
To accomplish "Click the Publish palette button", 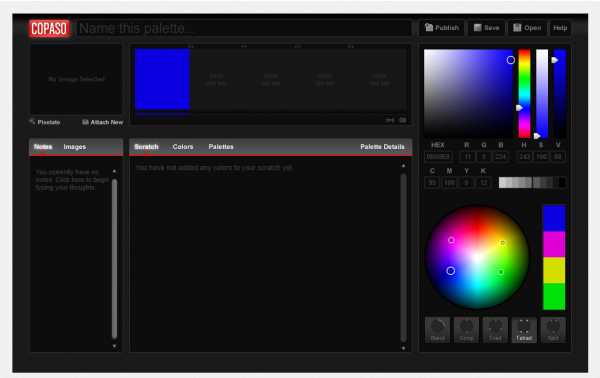I will pos(442,28).
